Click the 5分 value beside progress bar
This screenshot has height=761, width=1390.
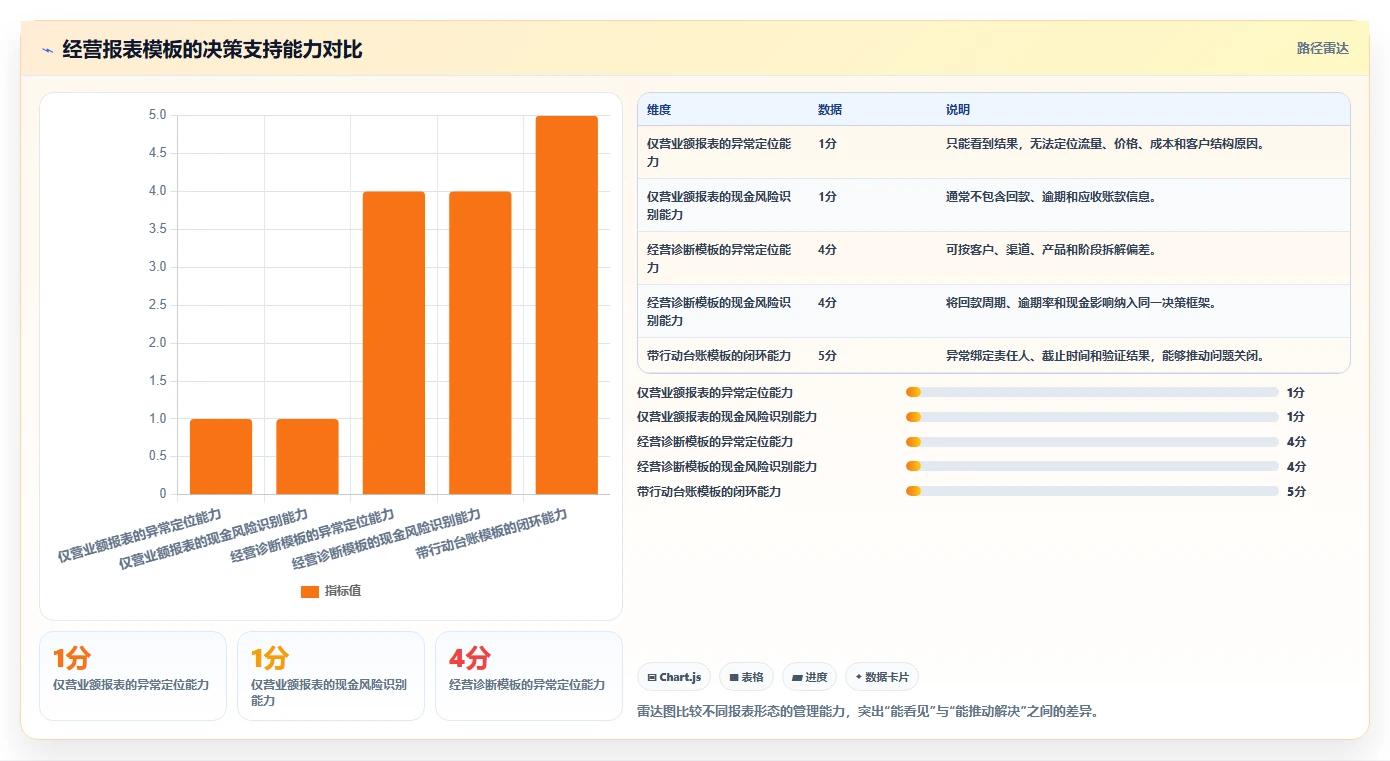point(1296,492)
